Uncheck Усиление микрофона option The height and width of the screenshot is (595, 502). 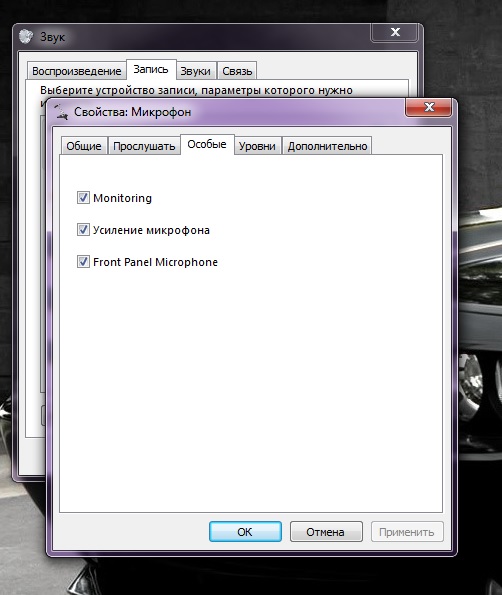click(x=83, y=230)
